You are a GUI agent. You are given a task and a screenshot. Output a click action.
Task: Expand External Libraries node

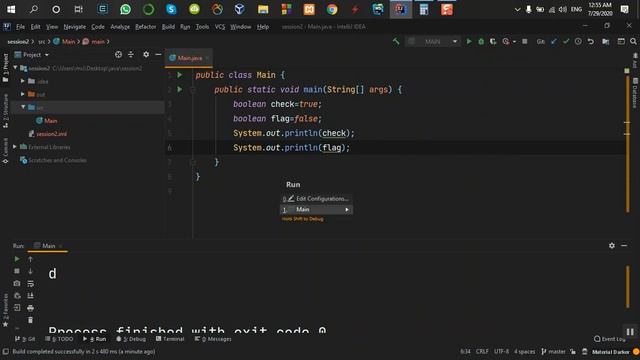15,147
